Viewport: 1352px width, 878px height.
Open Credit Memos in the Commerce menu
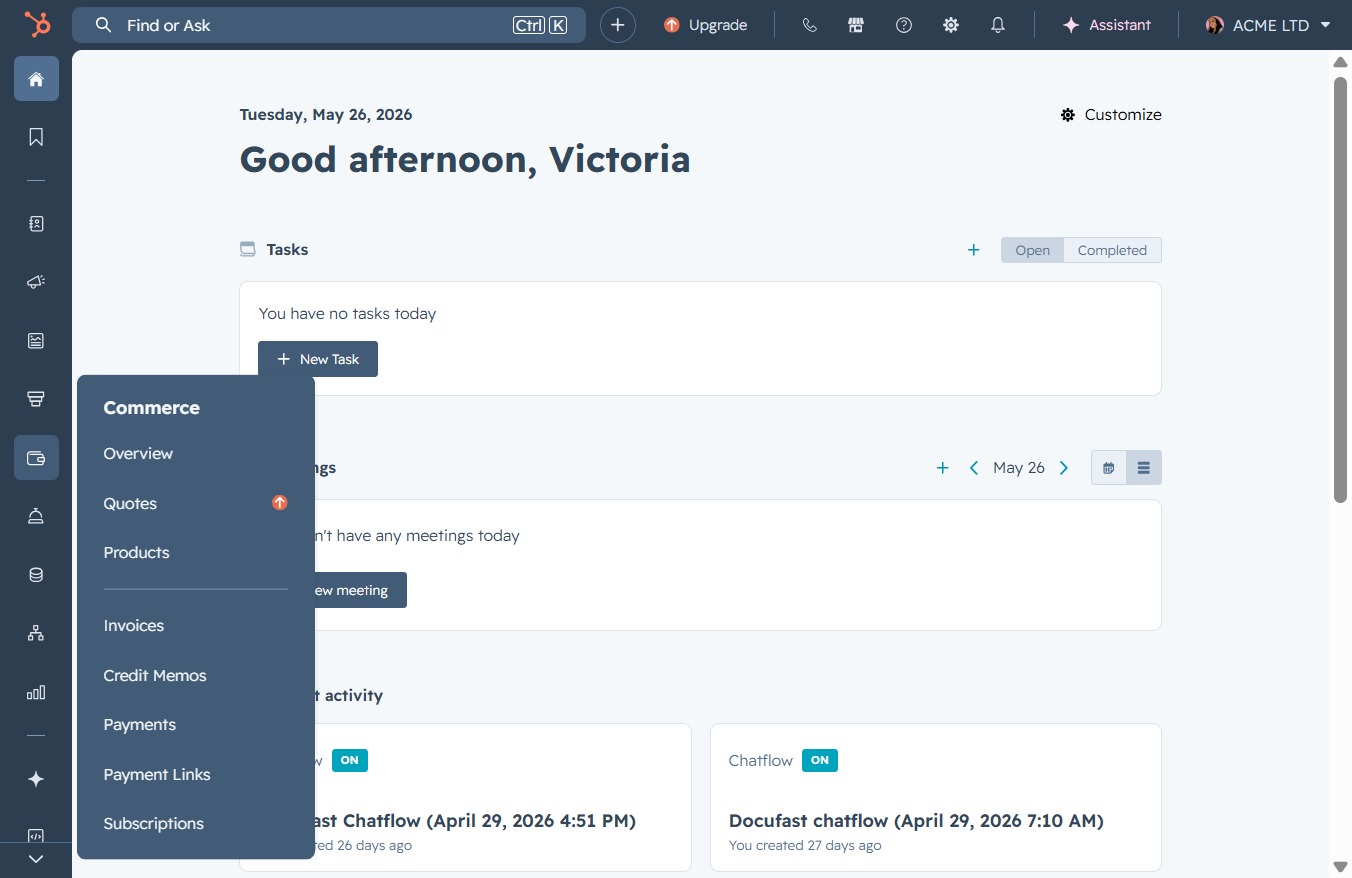[x=154, y=676]
